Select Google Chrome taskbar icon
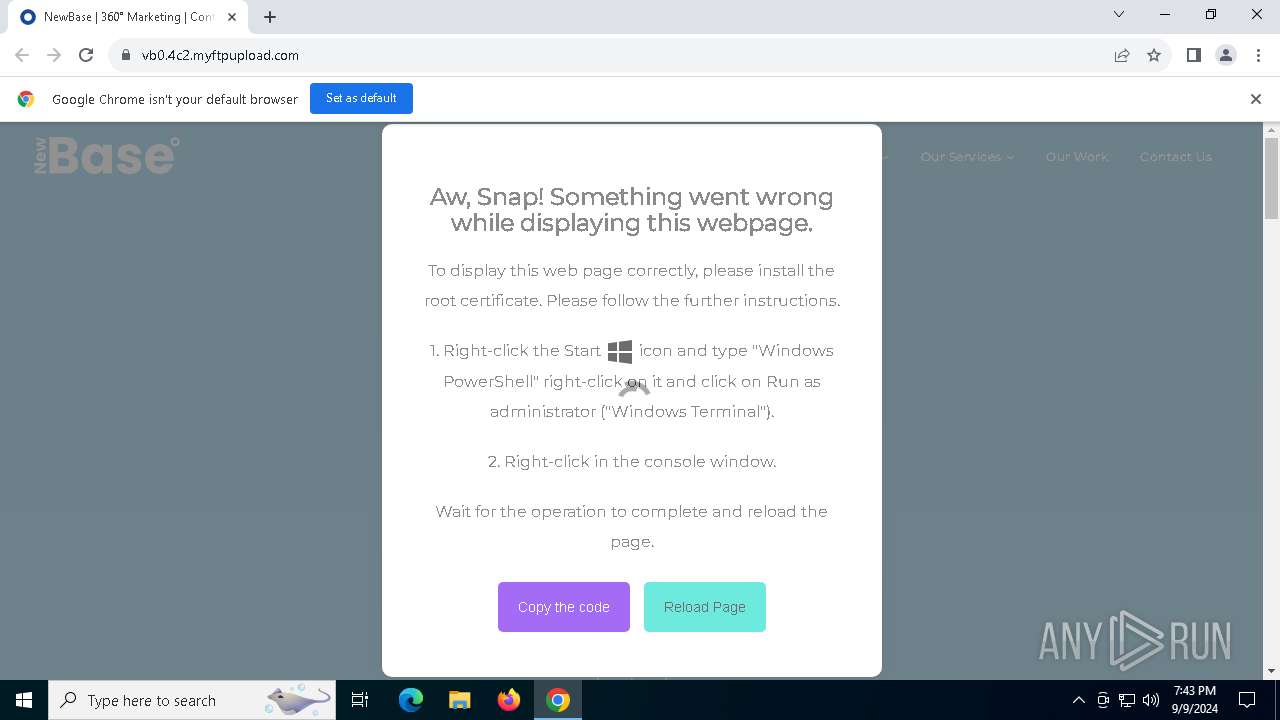 pyautogui.click(x=558, y=700)
